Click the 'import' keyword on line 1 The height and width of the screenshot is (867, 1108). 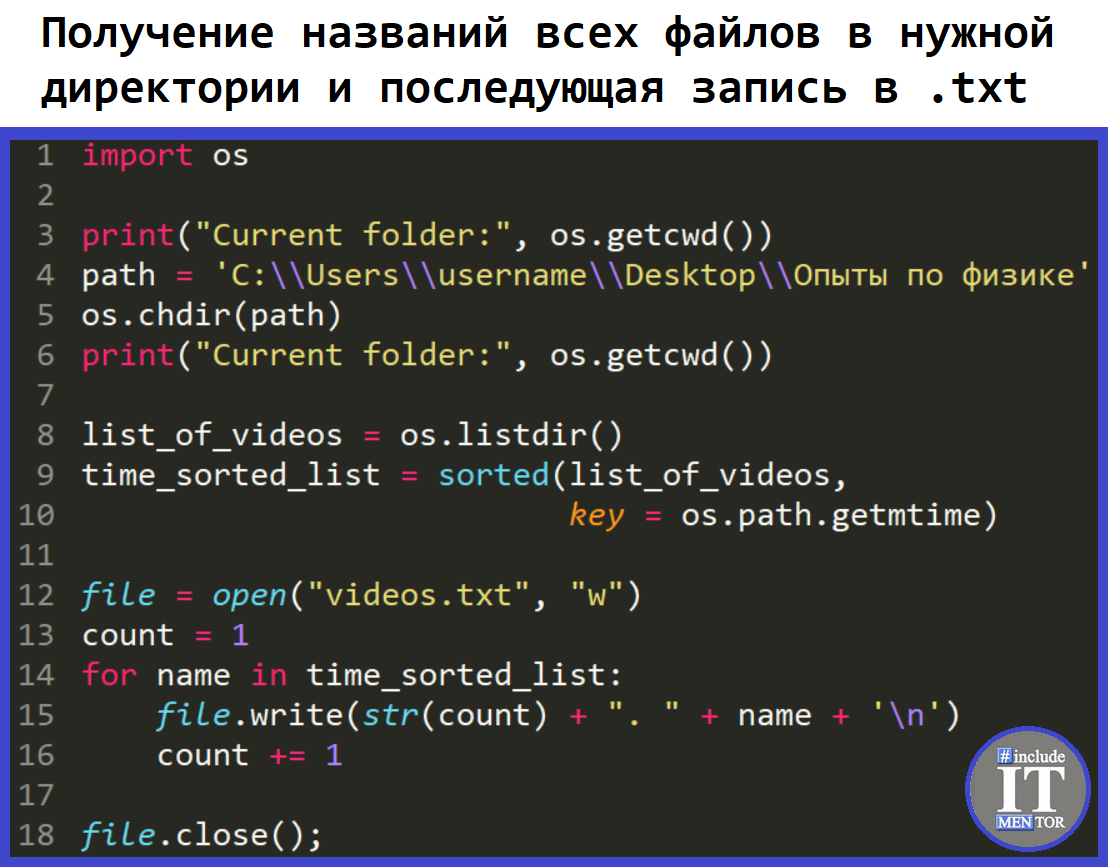click(137, 155)
